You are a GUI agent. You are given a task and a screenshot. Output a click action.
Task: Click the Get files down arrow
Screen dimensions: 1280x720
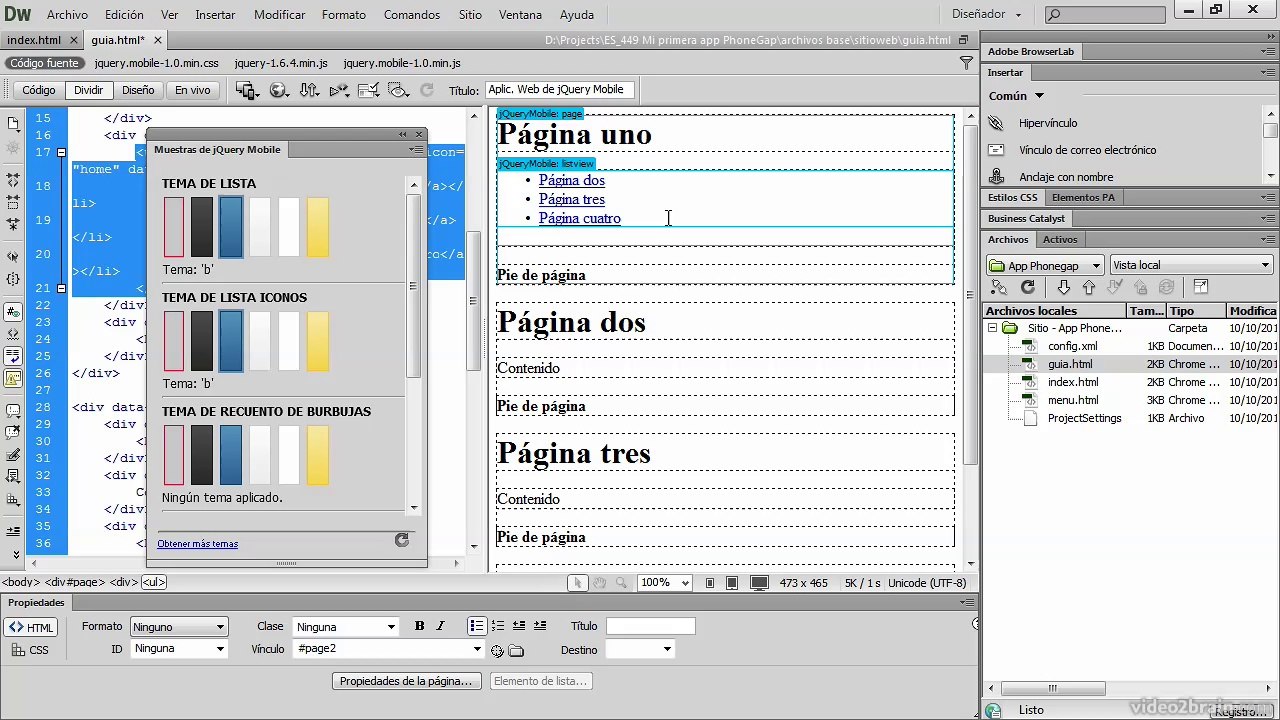(x=1063, y=287)
